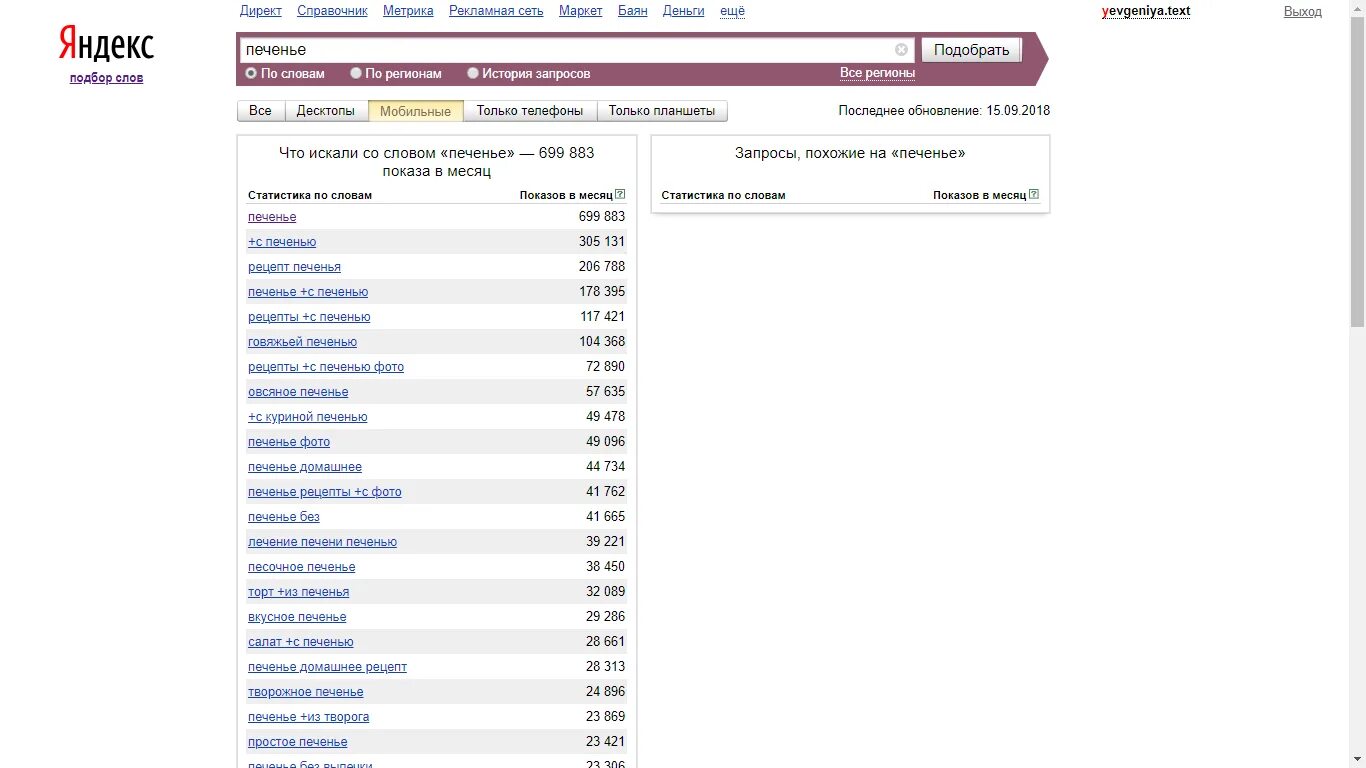This screenshot has width=1366, height=768.
Task: Open the 'печенье +из творога' keyword link
Action: coord(309,717)
